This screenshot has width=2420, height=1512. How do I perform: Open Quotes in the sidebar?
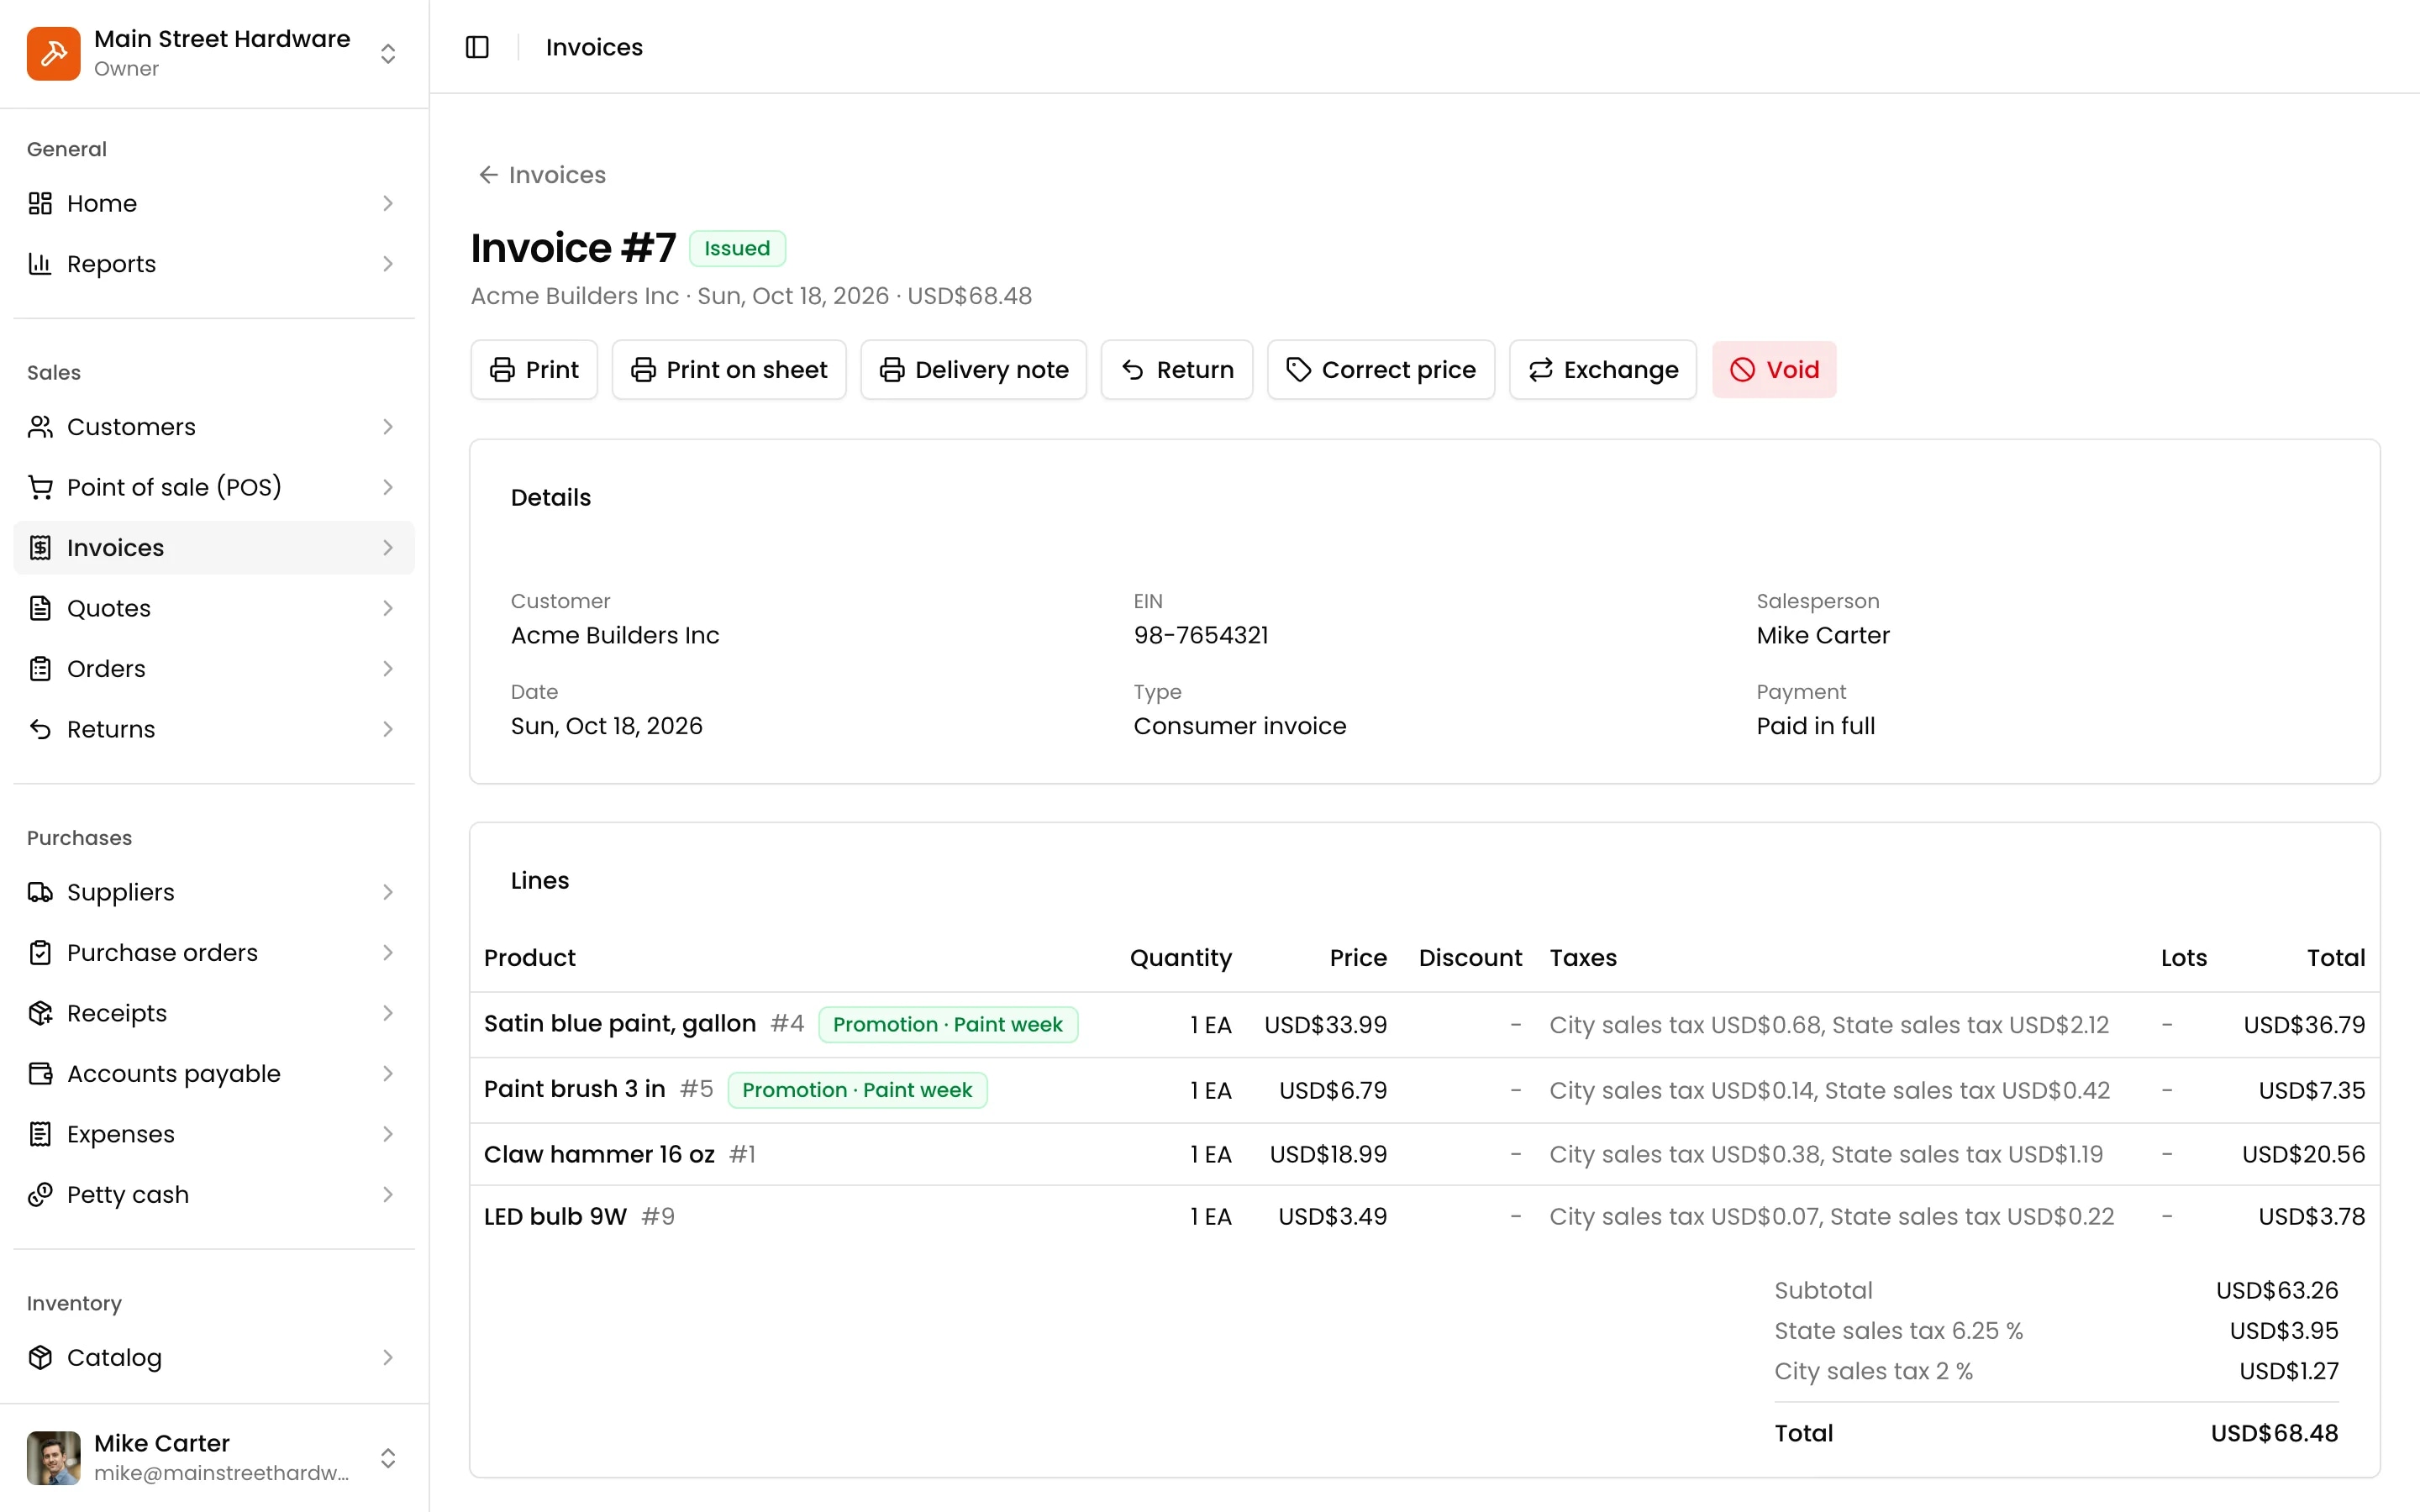[214, 608]
